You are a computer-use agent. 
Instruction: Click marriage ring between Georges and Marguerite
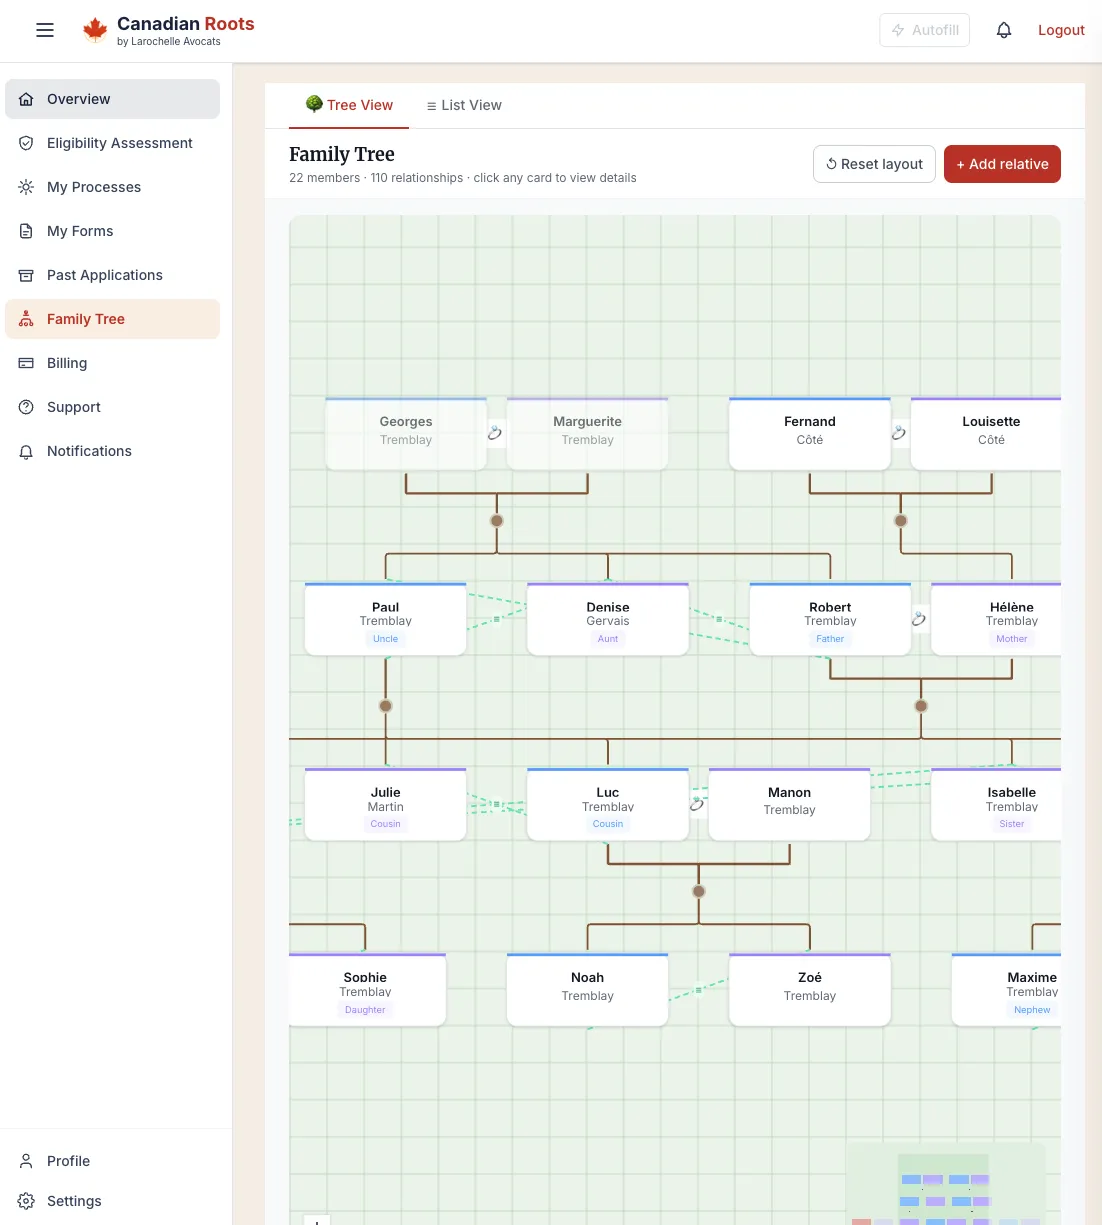click(495, 433)
